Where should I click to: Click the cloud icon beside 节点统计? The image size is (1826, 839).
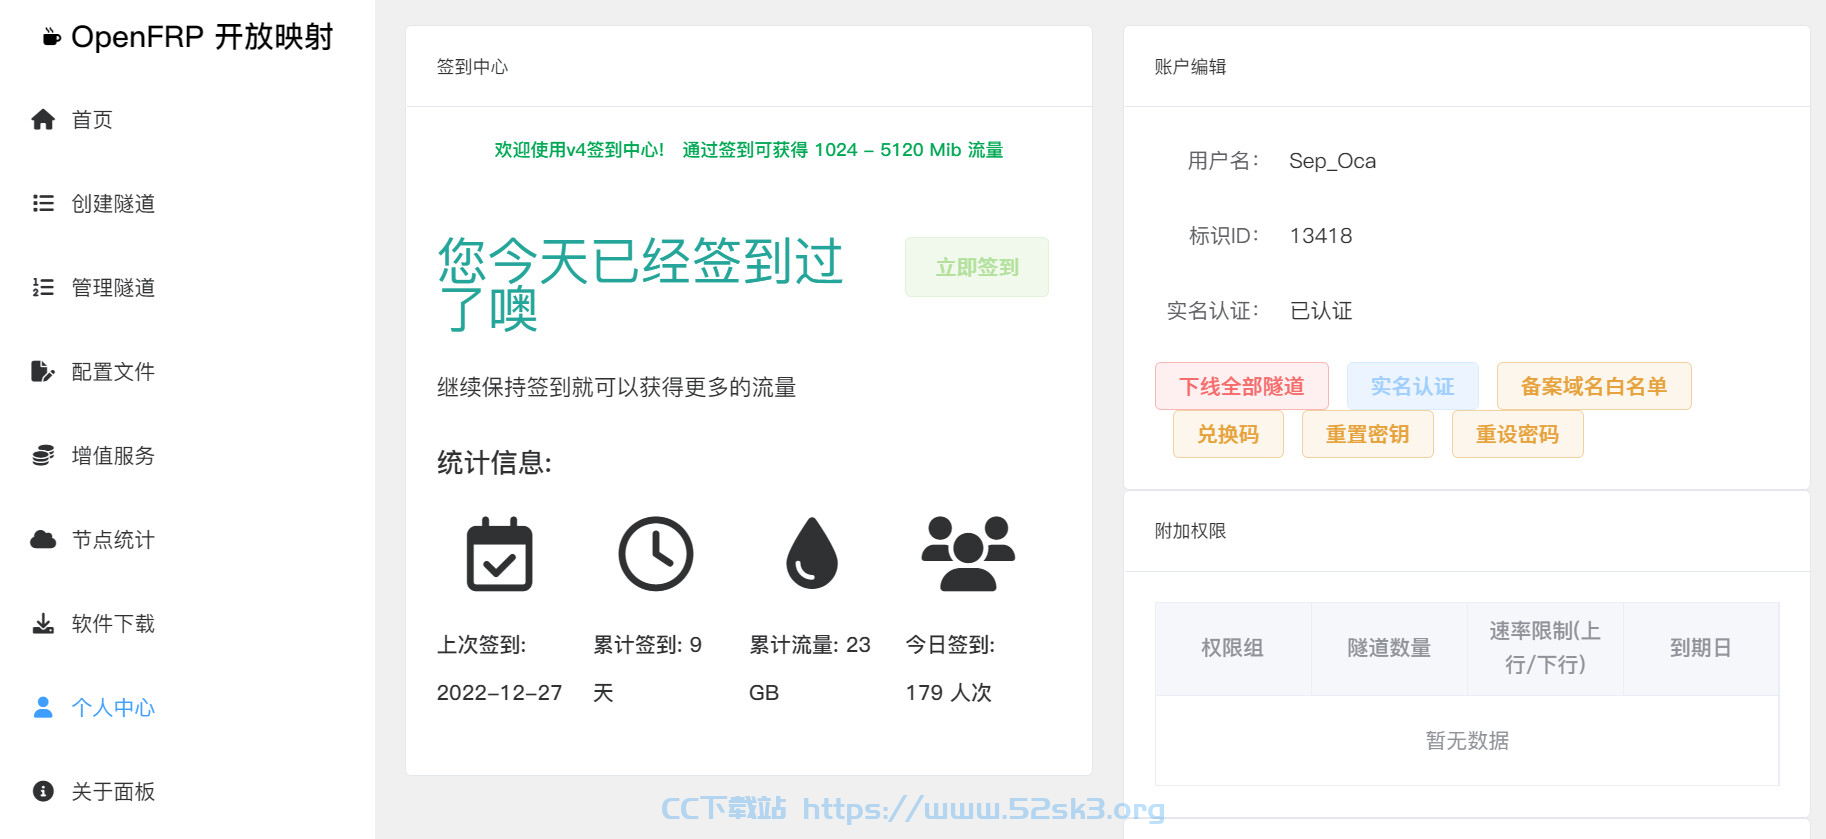click(x=43, y=540)
